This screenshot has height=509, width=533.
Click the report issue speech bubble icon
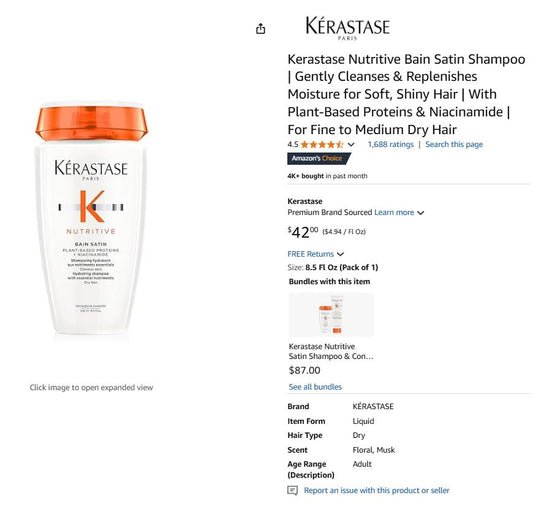(292, 490)
